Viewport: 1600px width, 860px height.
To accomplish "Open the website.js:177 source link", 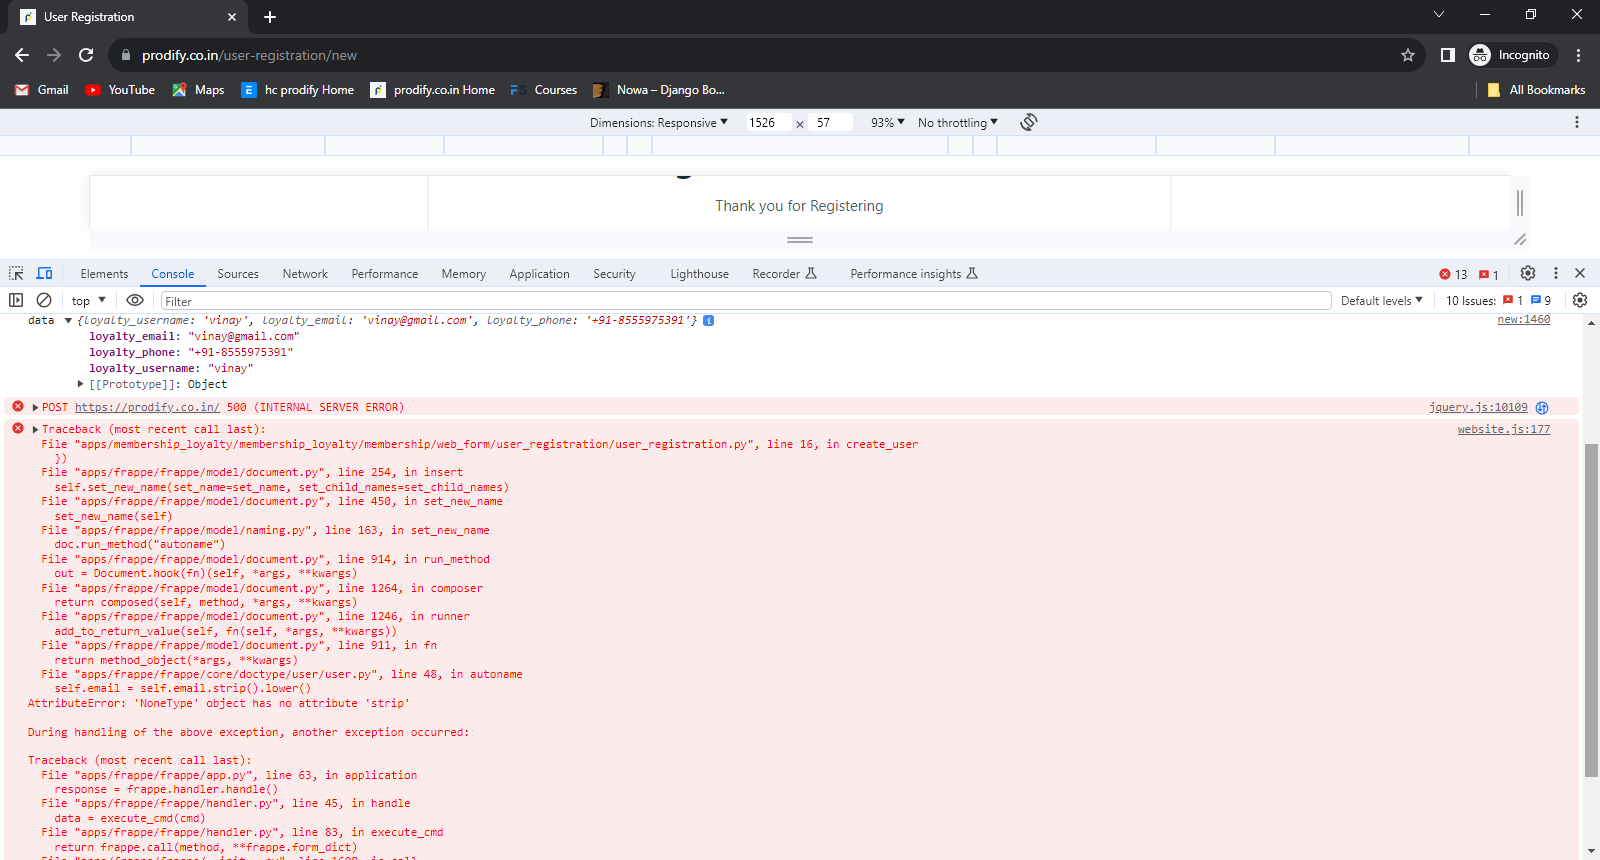I will pyautogui.click(x=1504, y=429).
